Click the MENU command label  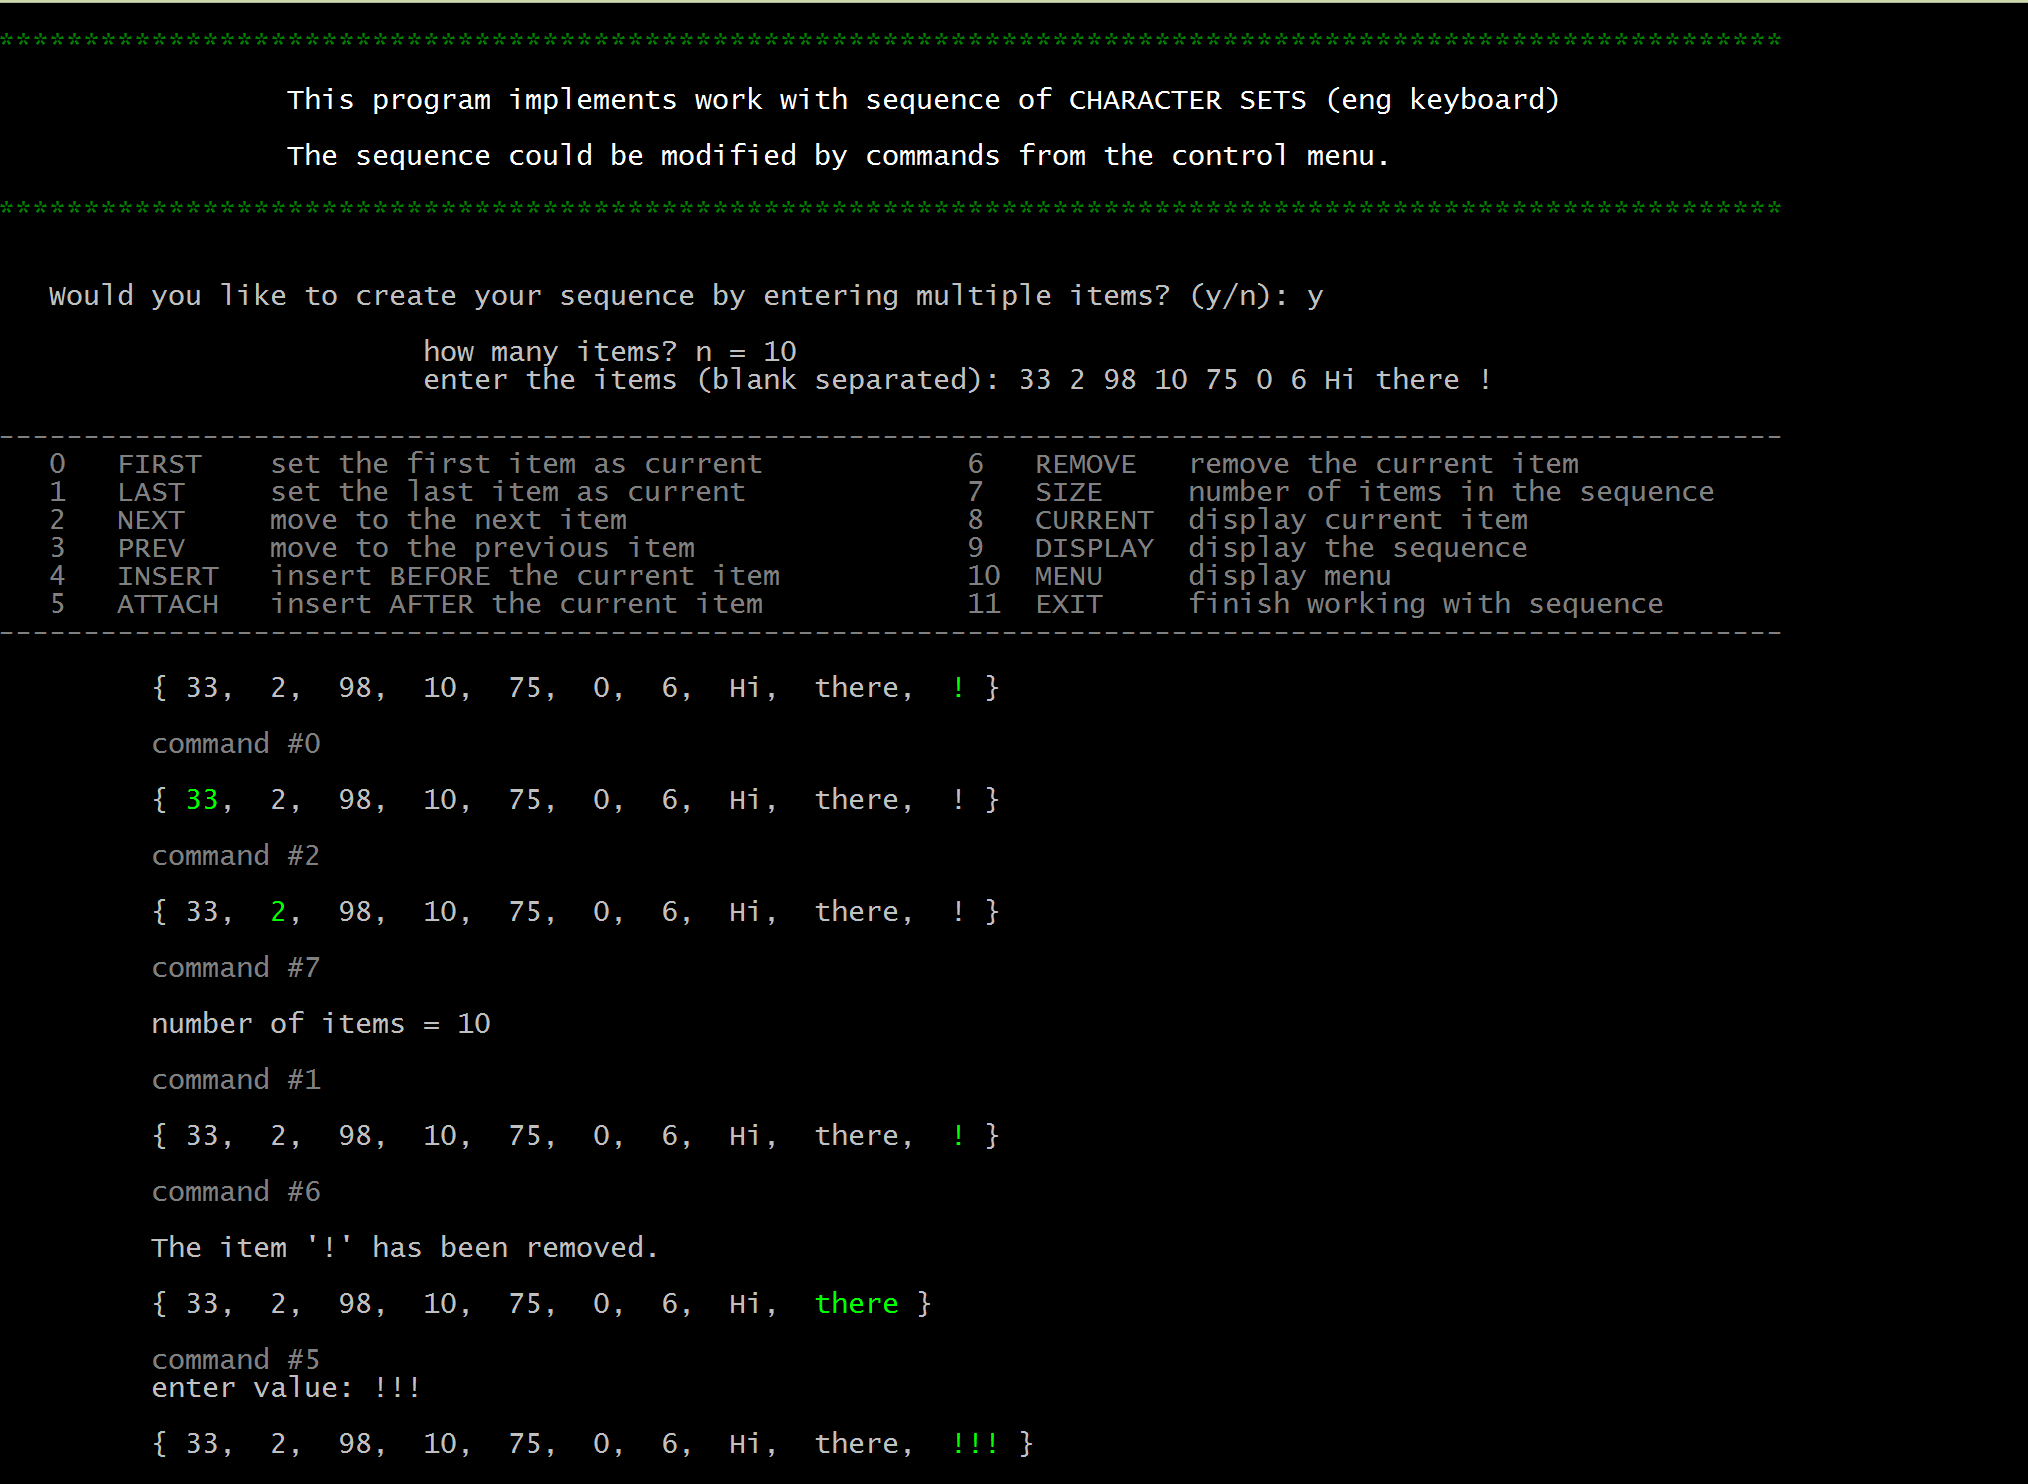(x=1068, y=577)
